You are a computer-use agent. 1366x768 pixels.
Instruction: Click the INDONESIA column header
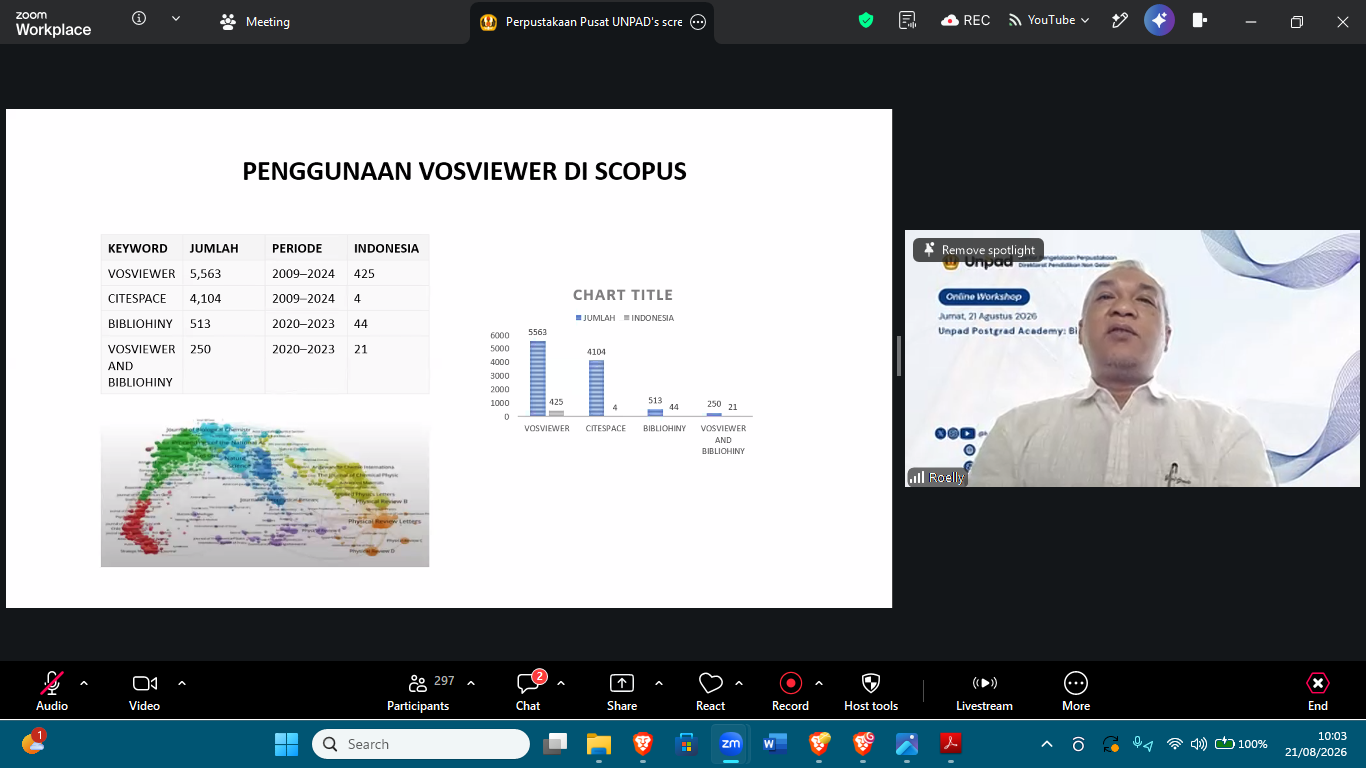pos(386,248)
